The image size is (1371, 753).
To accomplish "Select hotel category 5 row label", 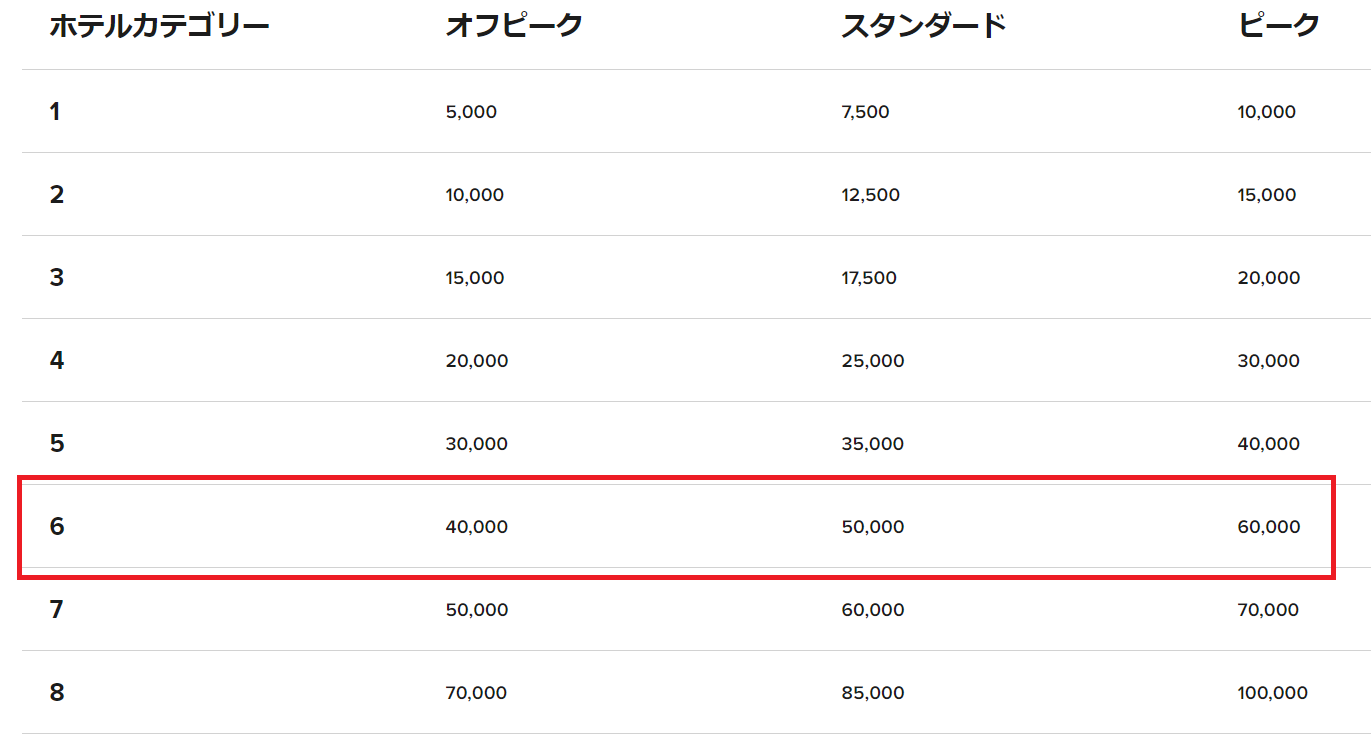I will 57,444.
